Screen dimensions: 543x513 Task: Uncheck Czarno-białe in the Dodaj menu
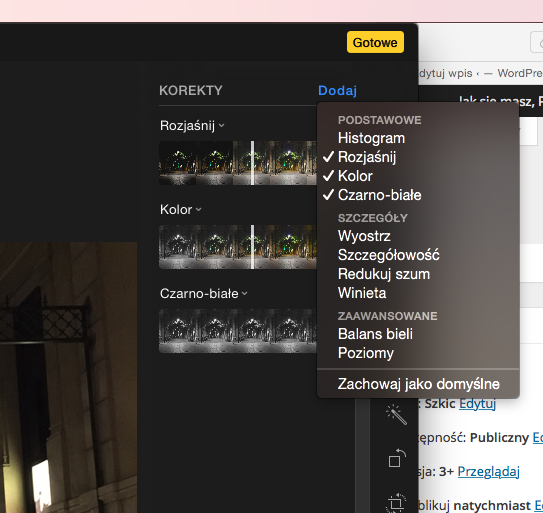click(x=418, y=195)
